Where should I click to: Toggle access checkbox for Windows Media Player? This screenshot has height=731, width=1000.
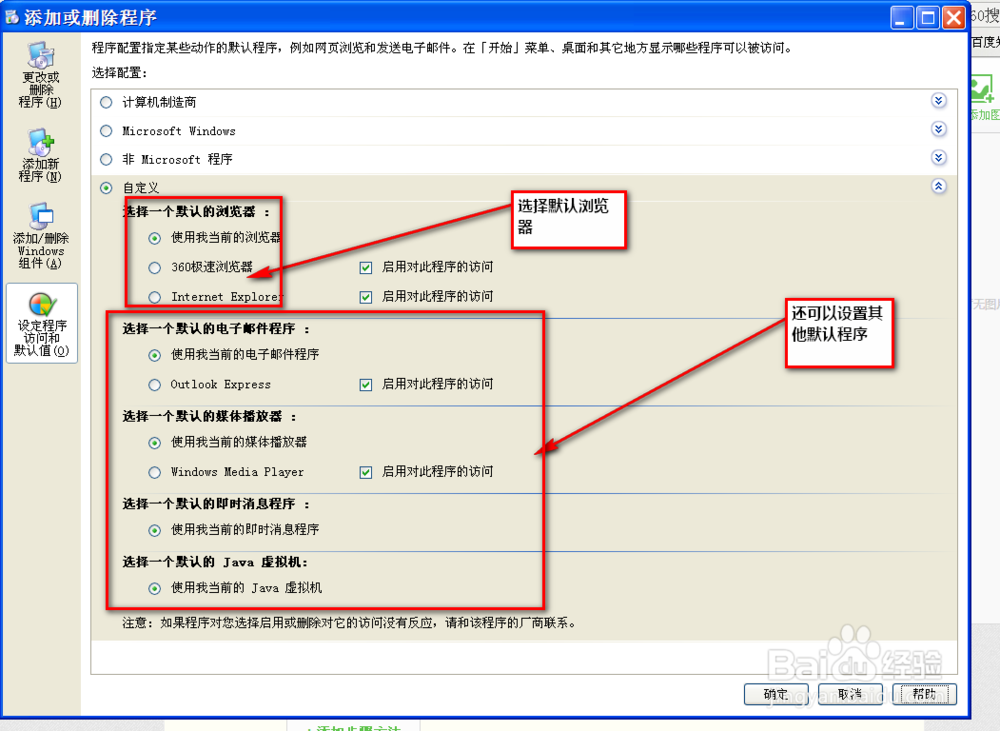point(365,472)
